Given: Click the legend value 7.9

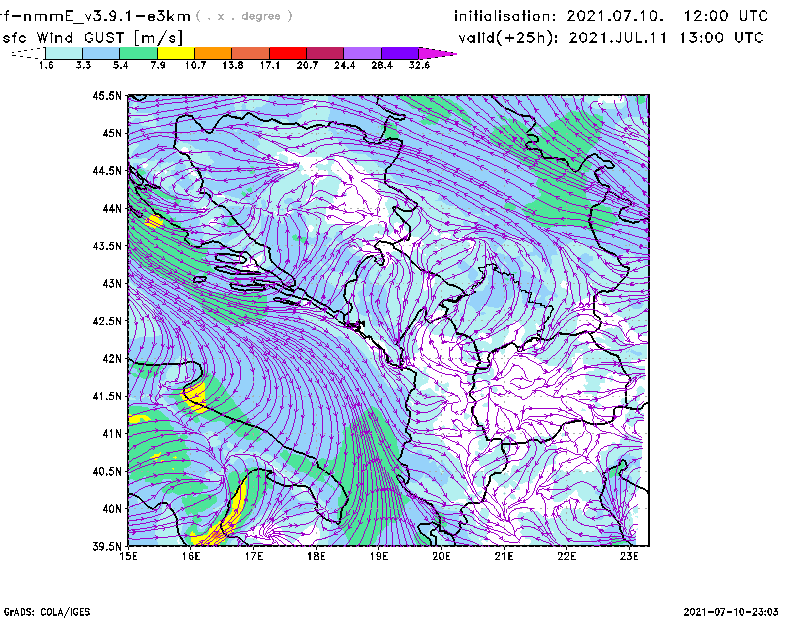Looking at the screenshot, I should 158,65.
